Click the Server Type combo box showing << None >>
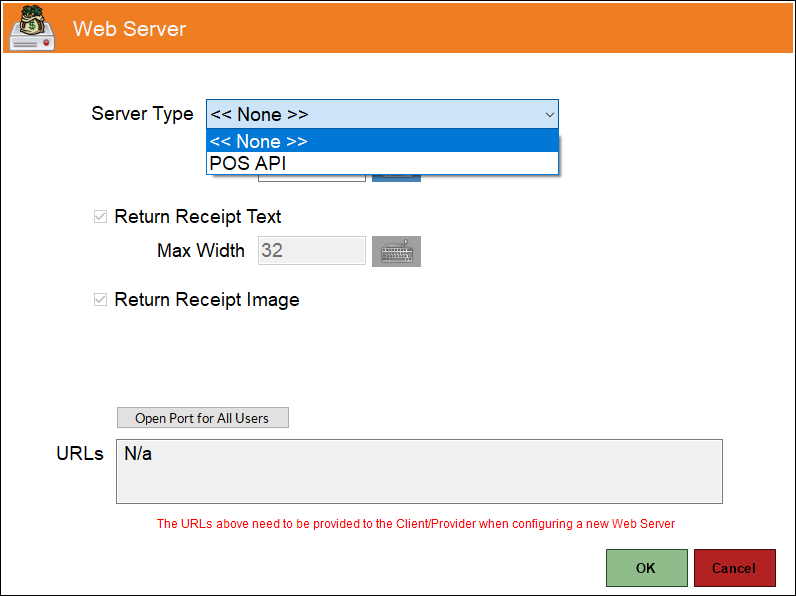 pyautogui.click(x=382, y=114)
